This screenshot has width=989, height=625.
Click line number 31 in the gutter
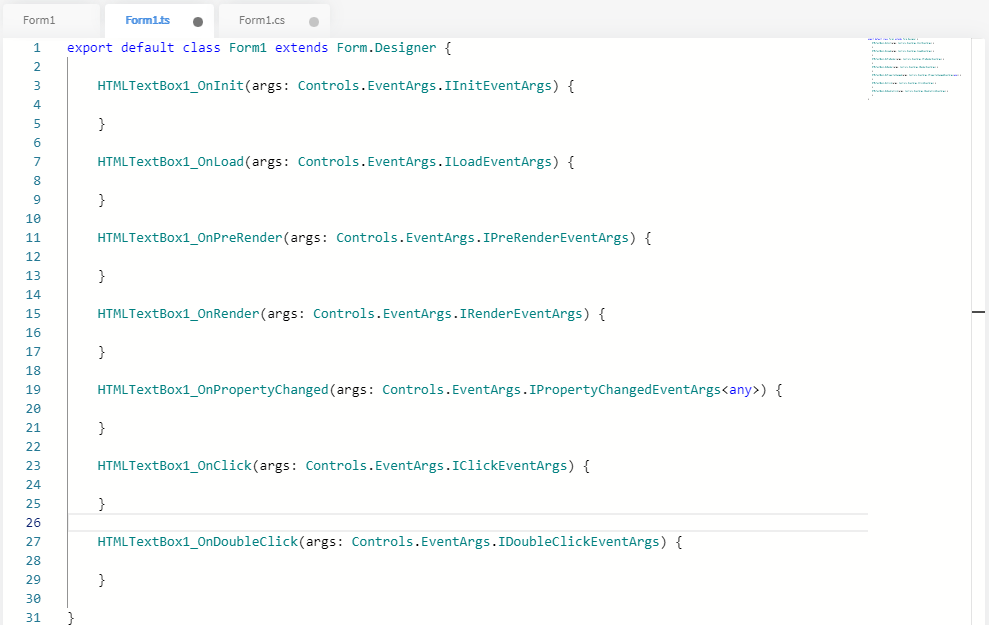(33, 618)
